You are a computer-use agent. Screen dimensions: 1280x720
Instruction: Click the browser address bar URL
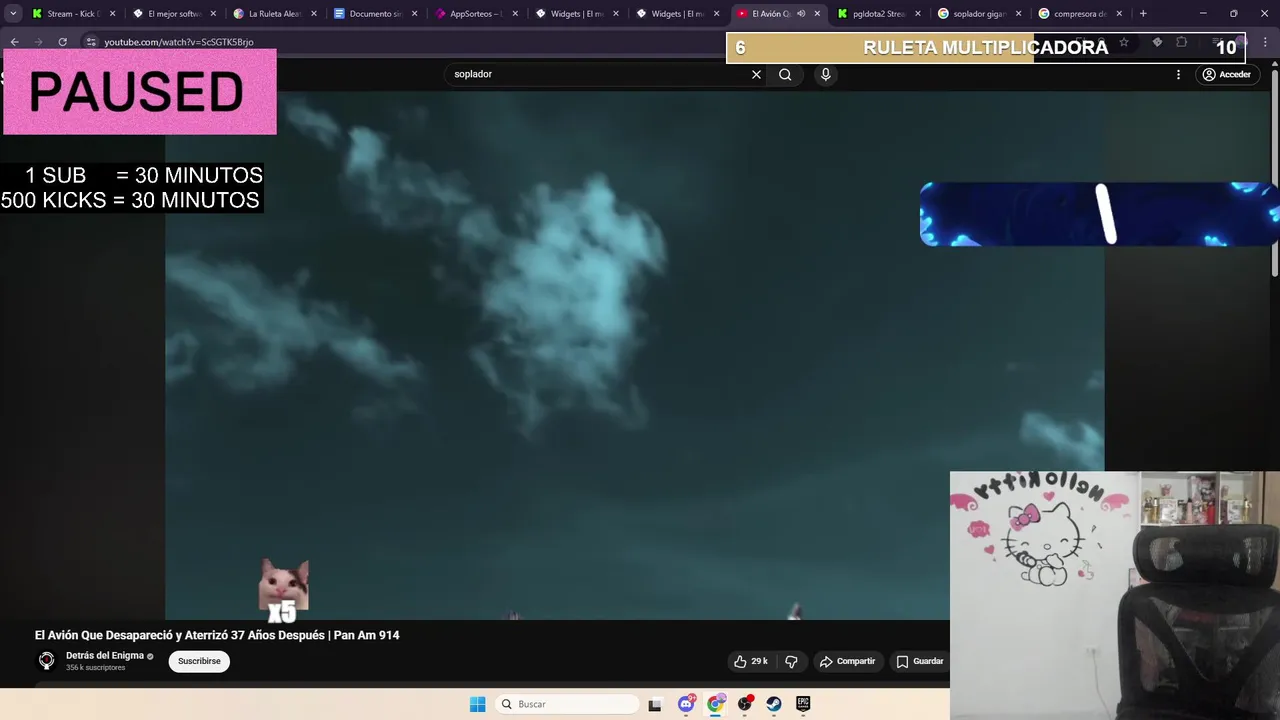tap(179, 42)
